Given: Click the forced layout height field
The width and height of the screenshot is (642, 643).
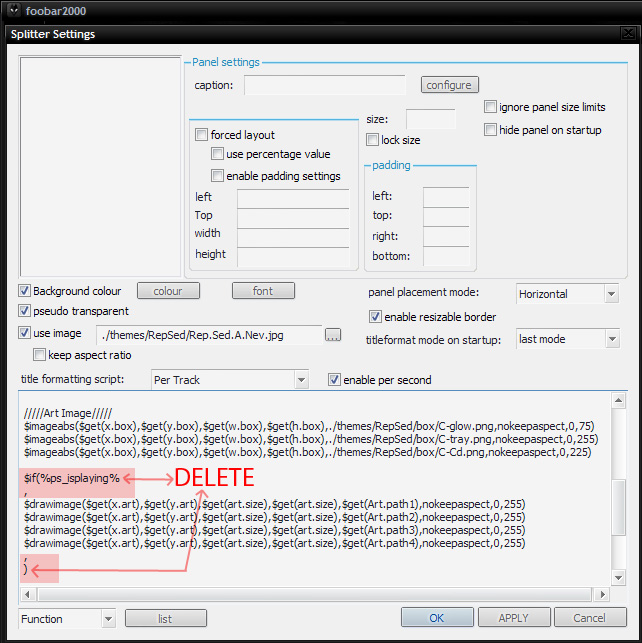Looking at the screenshot, I should [x=293, y=258].
